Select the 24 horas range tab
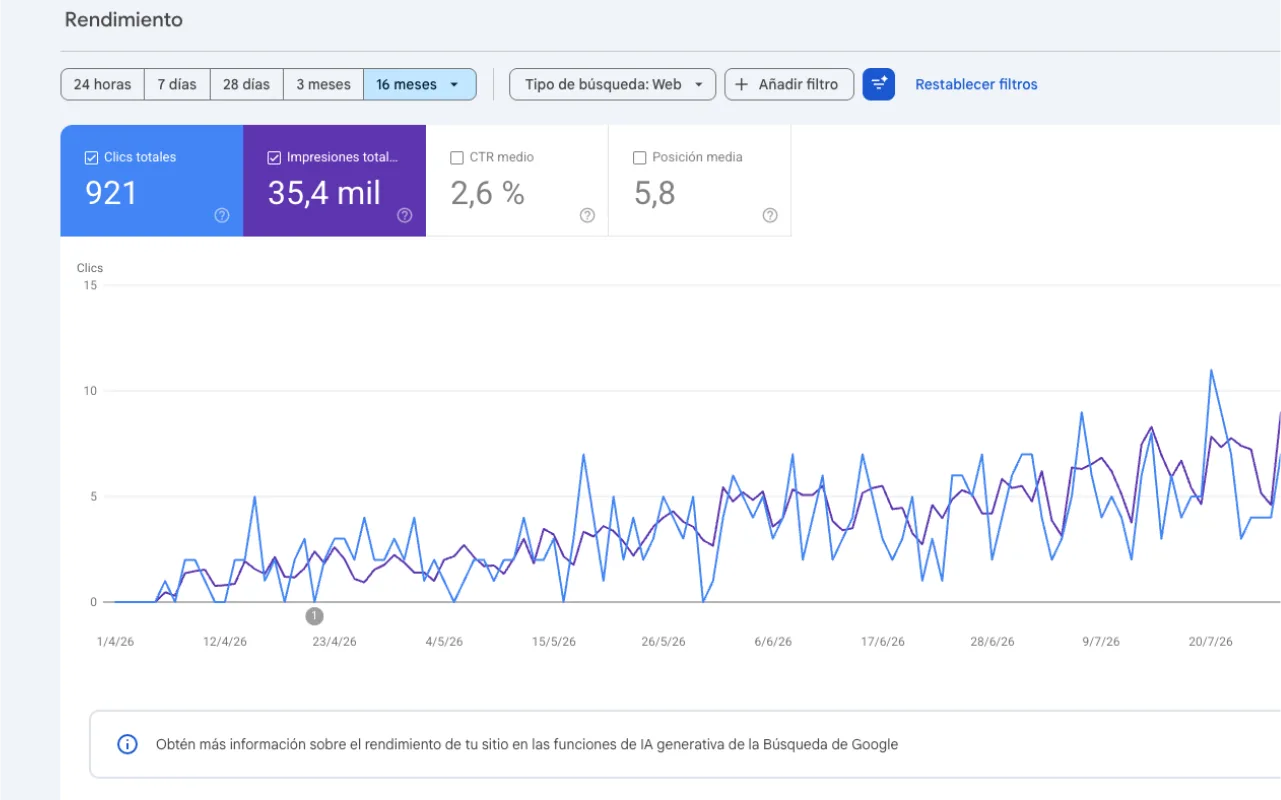1281x800 pixels. click(103, 84)
